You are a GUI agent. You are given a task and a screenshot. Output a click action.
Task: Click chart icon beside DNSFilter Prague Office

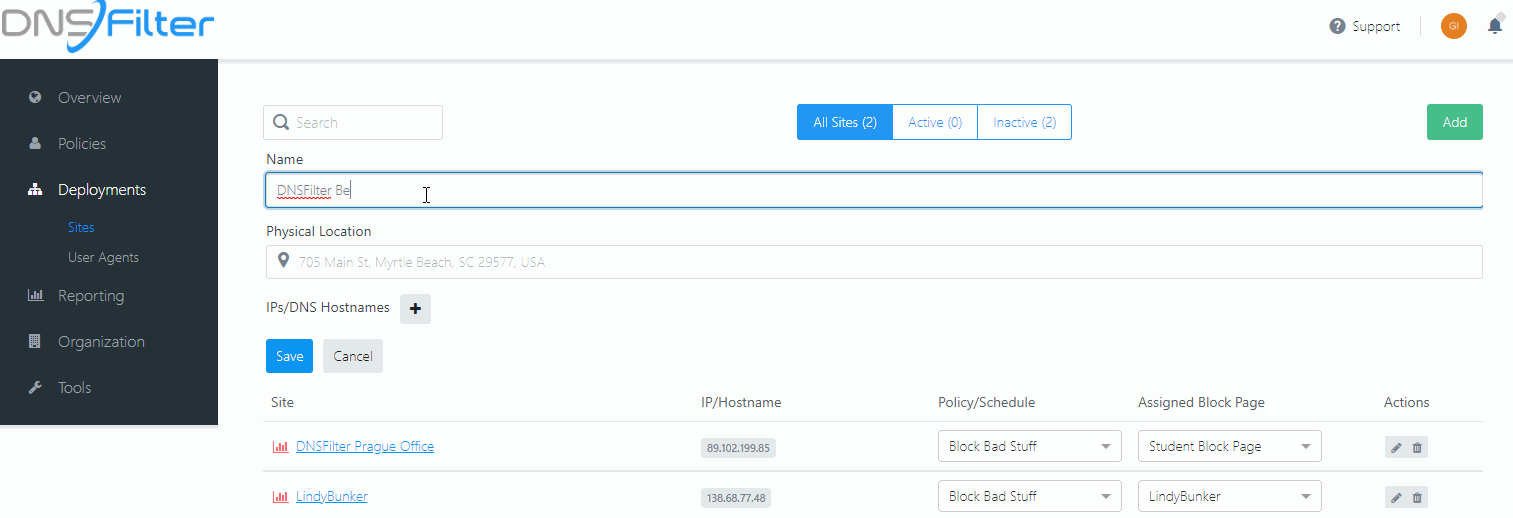(x=280, y=447)
